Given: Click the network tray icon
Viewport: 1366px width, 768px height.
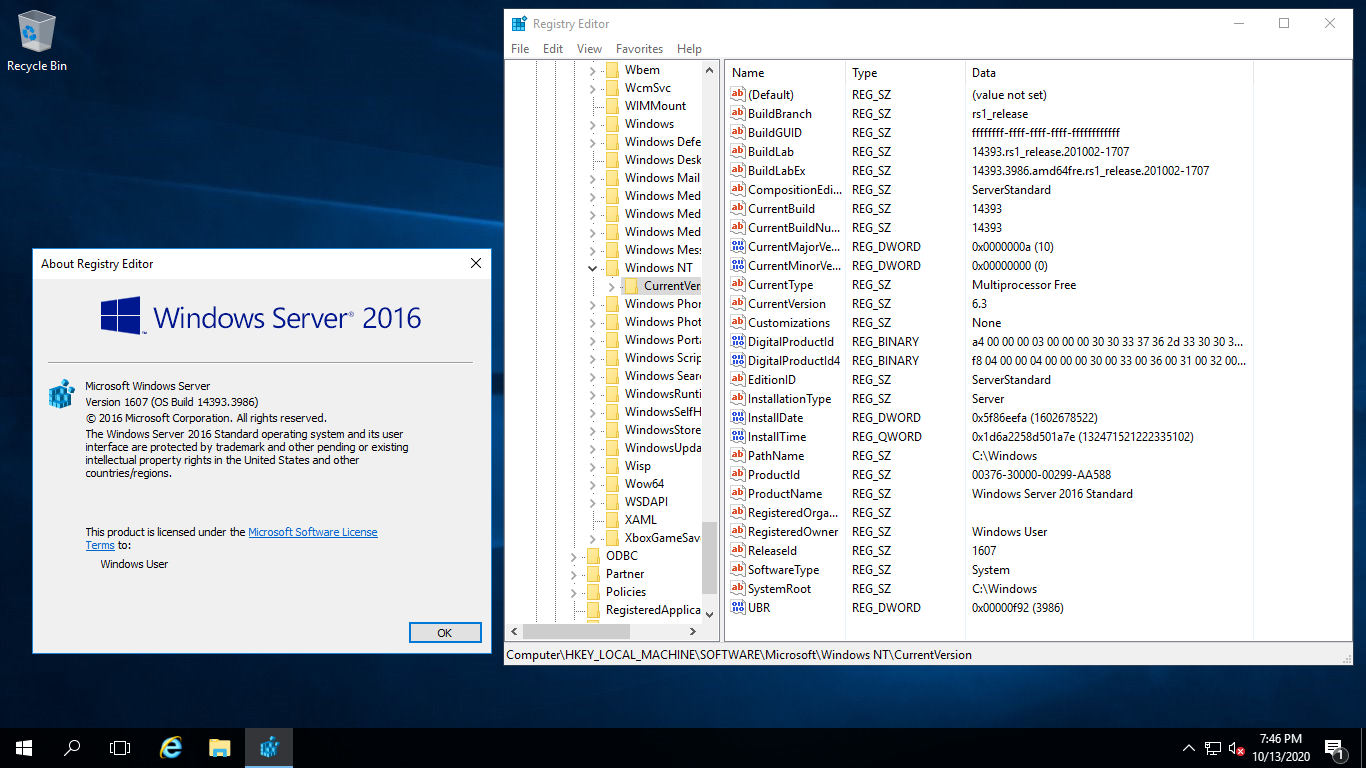Looking at the screenshot, I should coord(1213,748).
